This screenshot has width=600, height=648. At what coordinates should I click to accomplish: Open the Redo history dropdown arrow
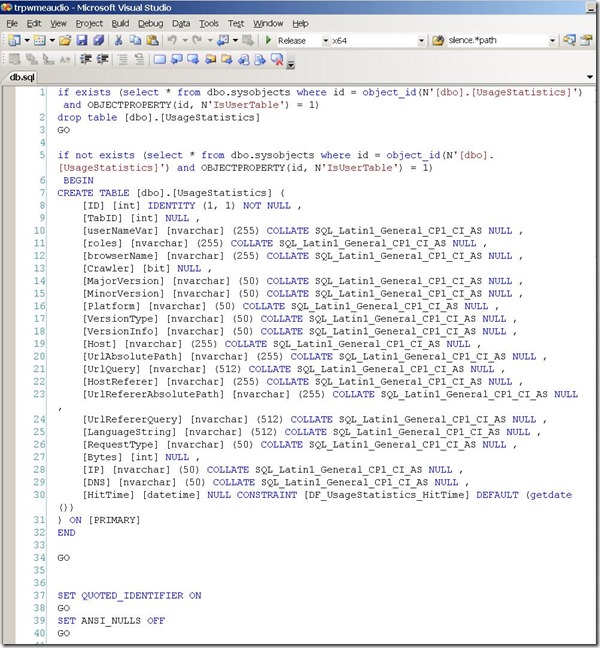pyautogui.click(x=210, y=40)
